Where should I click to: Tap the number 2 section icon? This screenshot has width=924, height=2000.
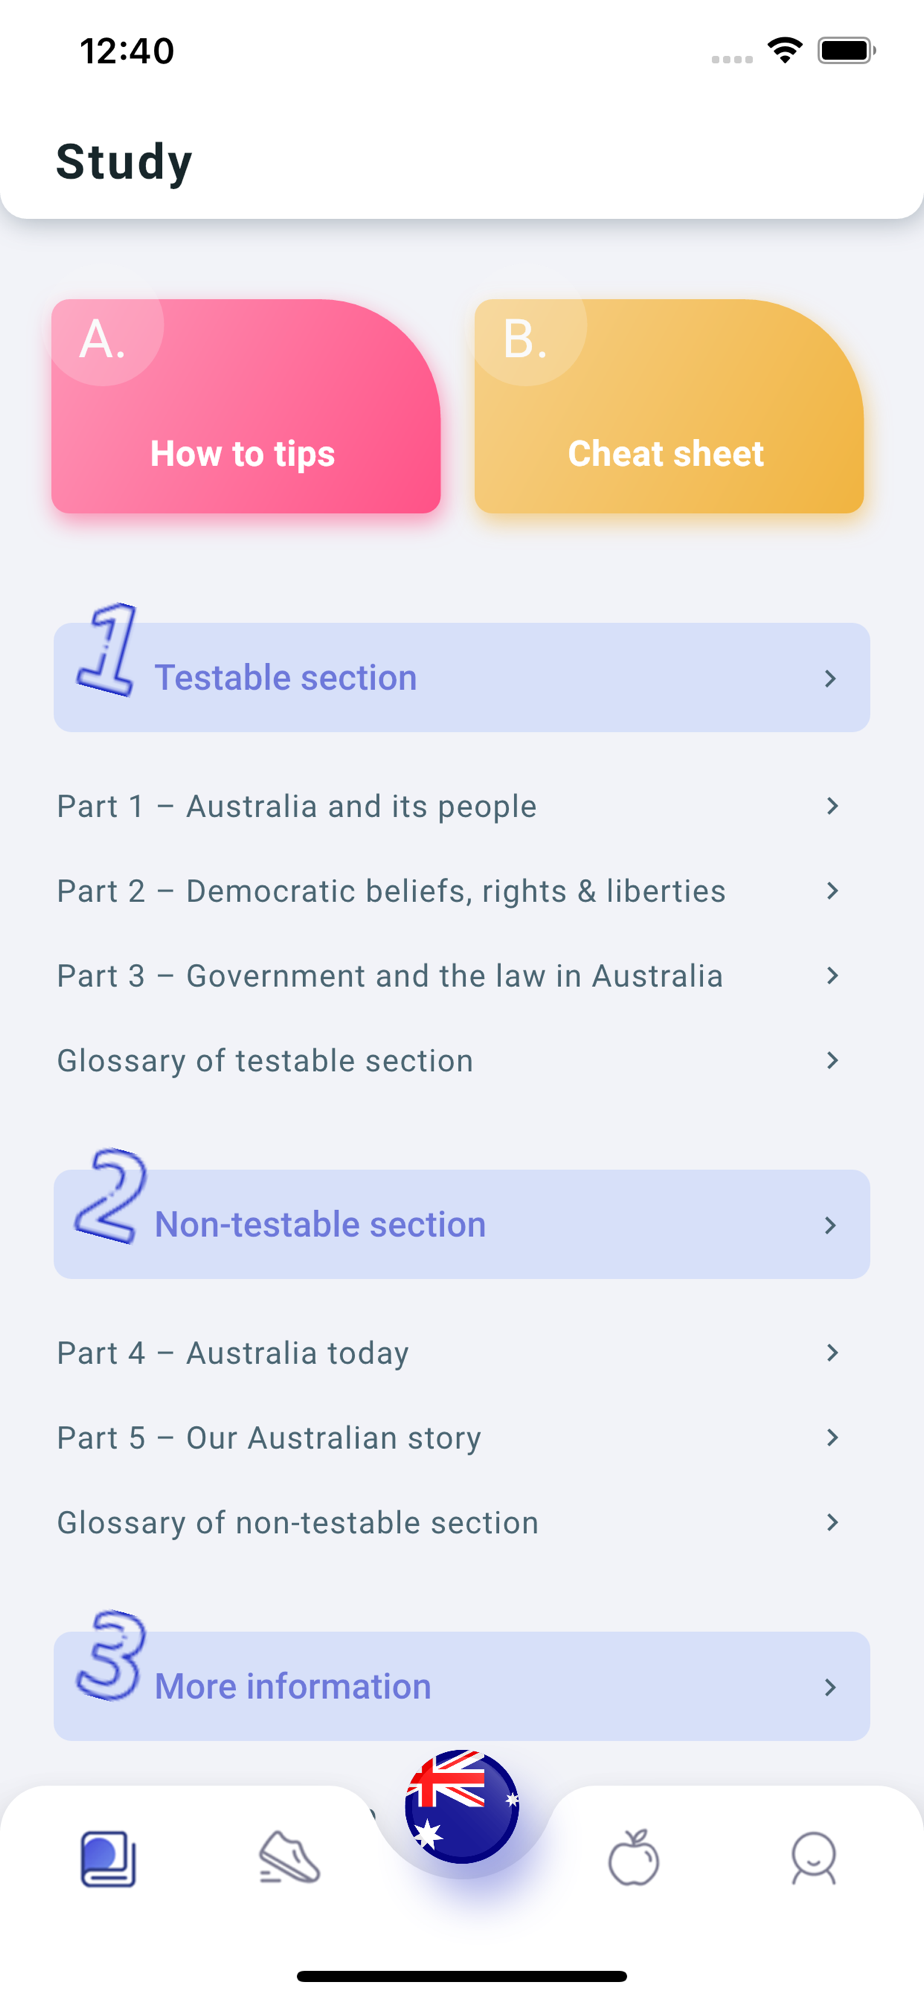click(x=110, y=1197)
